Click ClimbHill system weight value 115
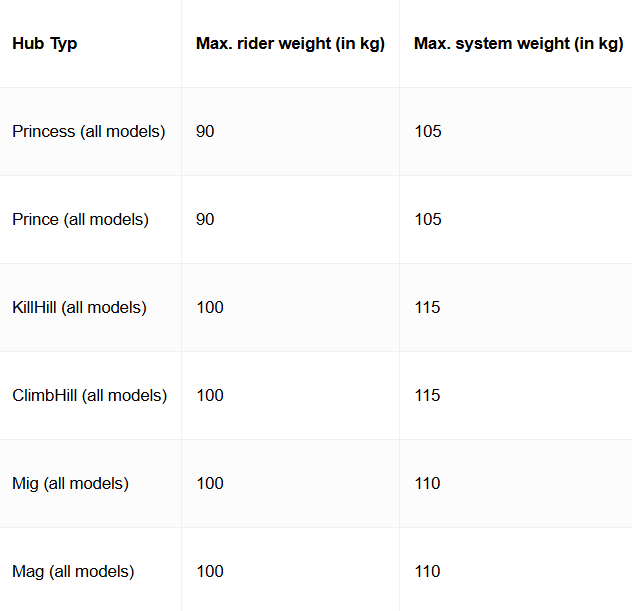 tap(427, 395)
